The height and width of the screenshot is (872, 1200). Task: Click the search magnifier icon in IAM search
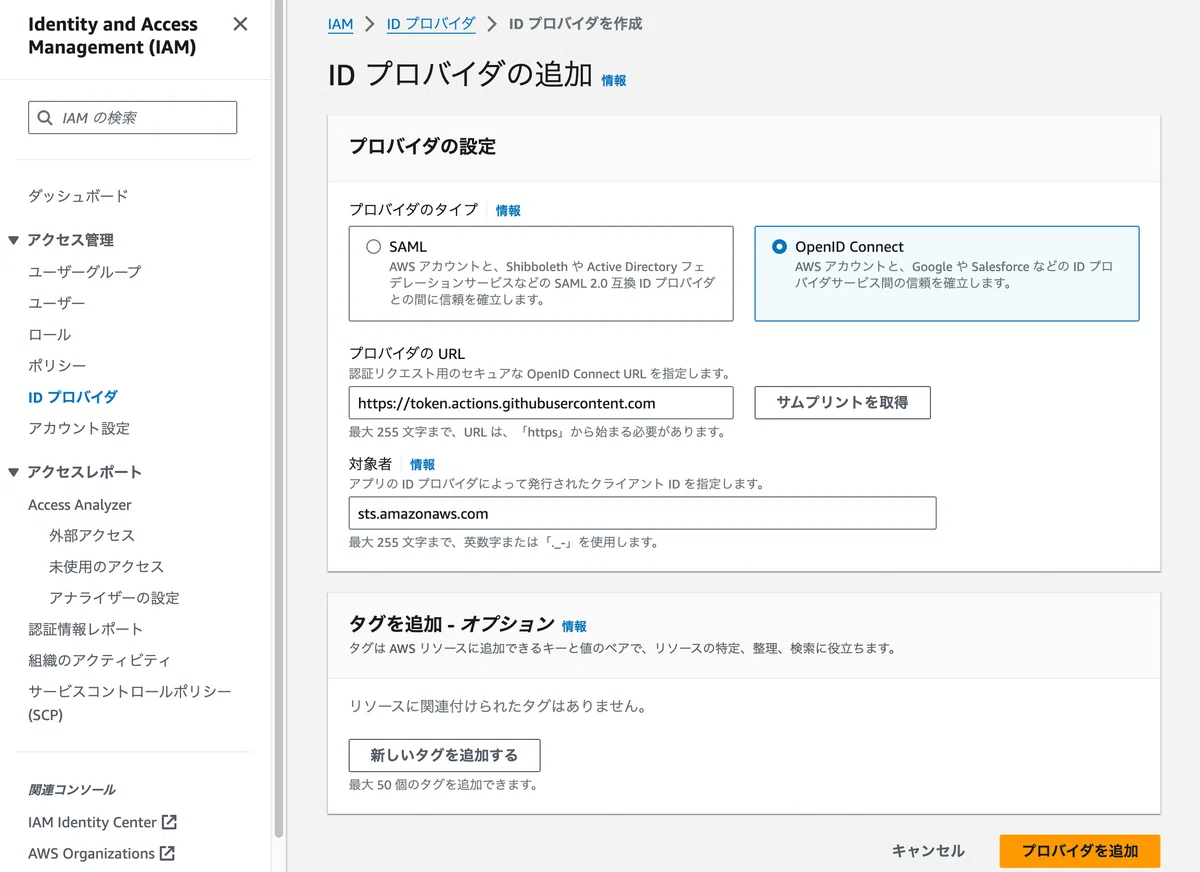[x=45, y=118]
